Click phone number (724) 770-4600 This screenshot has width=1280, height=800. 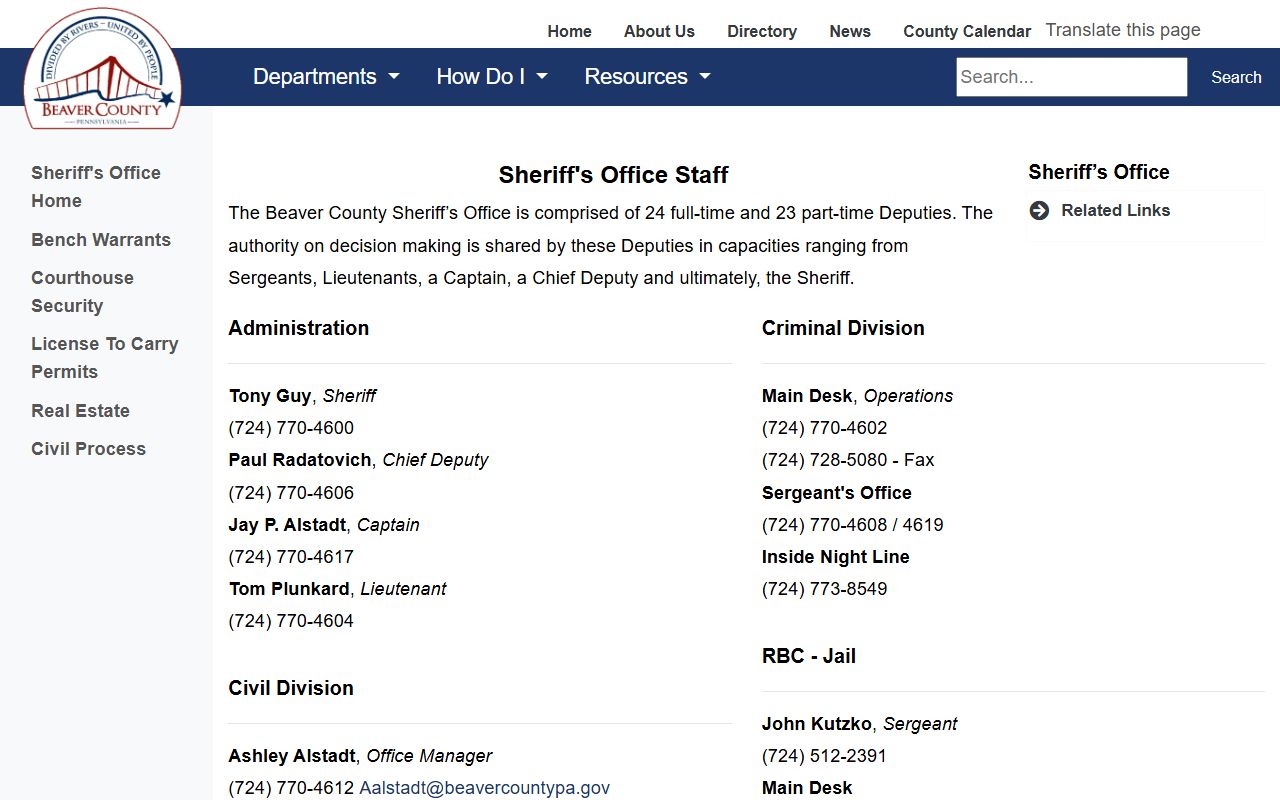(291, 428)
